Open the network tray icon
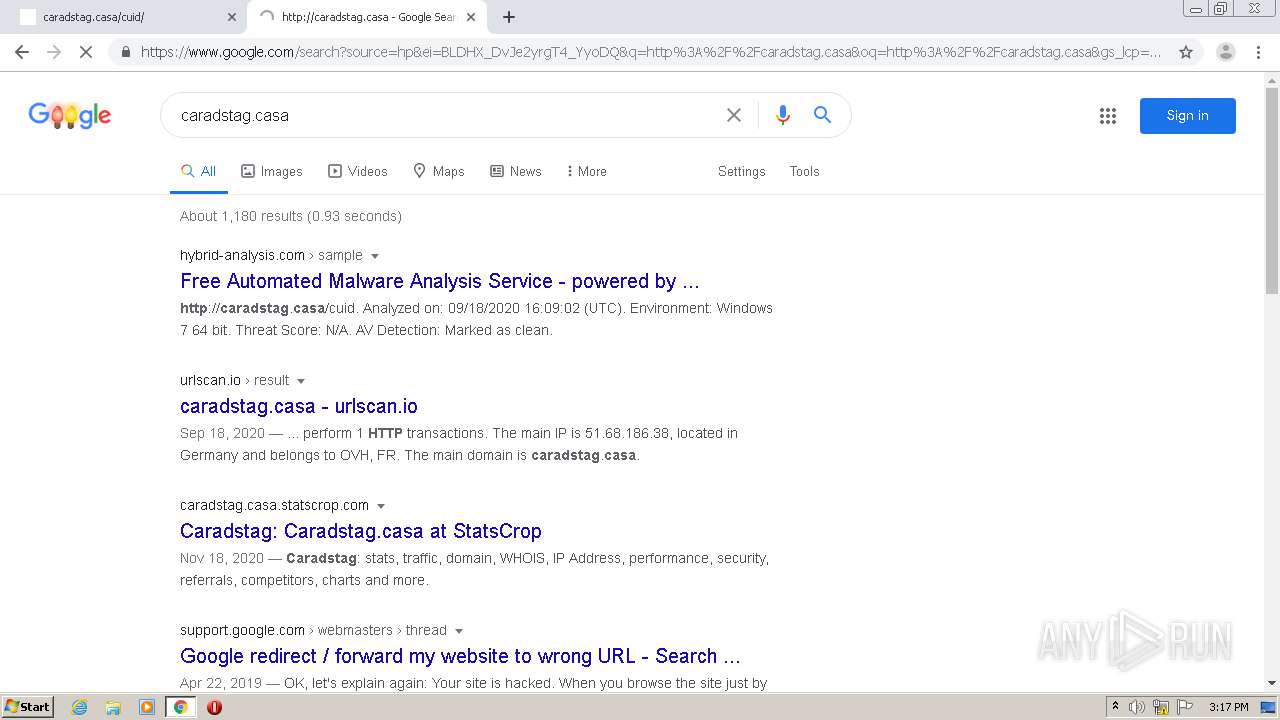1280x720 pixels. (x=1161, y=707)
